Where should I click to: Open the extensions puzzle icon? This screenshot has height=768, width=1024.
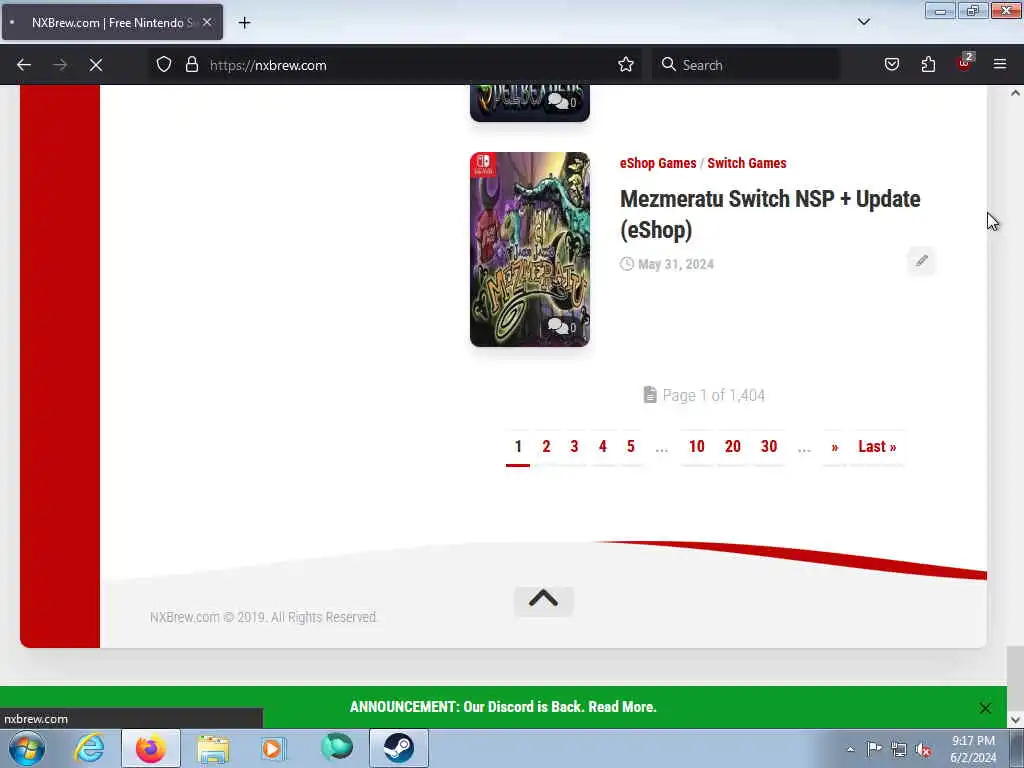tap(928, 65)
